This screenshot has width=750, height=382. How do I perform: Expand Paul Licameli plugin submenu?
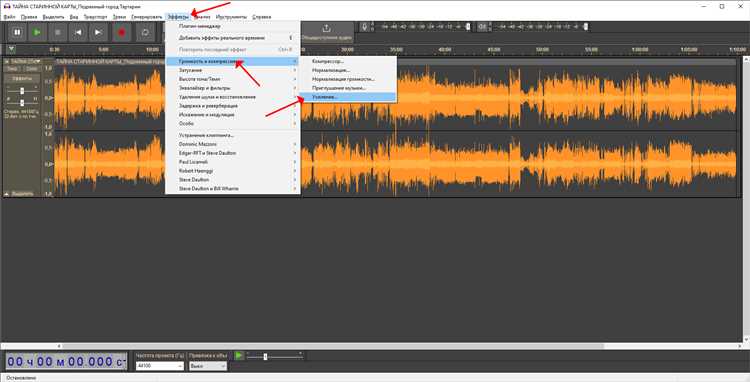click(x=233, y=162)
